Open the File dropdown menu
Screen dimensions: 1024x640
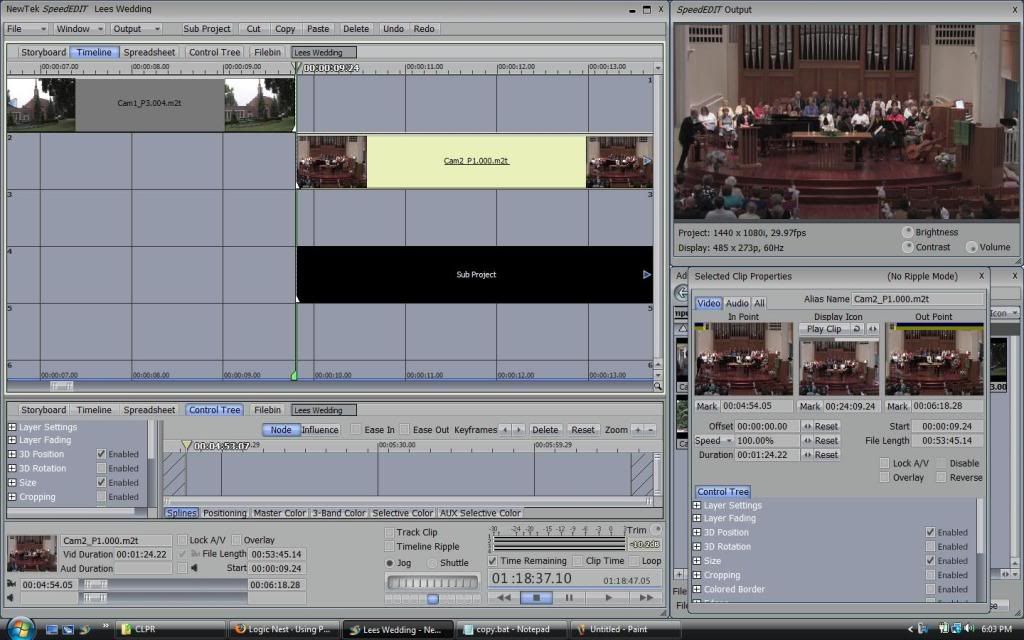[26, 29]
